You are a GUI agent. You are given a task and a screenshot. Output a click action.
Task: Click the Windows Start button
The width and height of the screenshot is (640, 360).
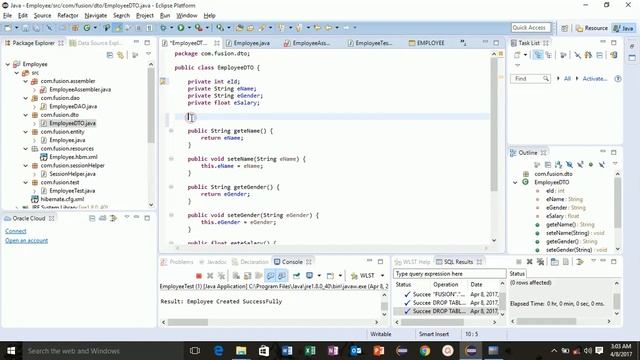11,351
